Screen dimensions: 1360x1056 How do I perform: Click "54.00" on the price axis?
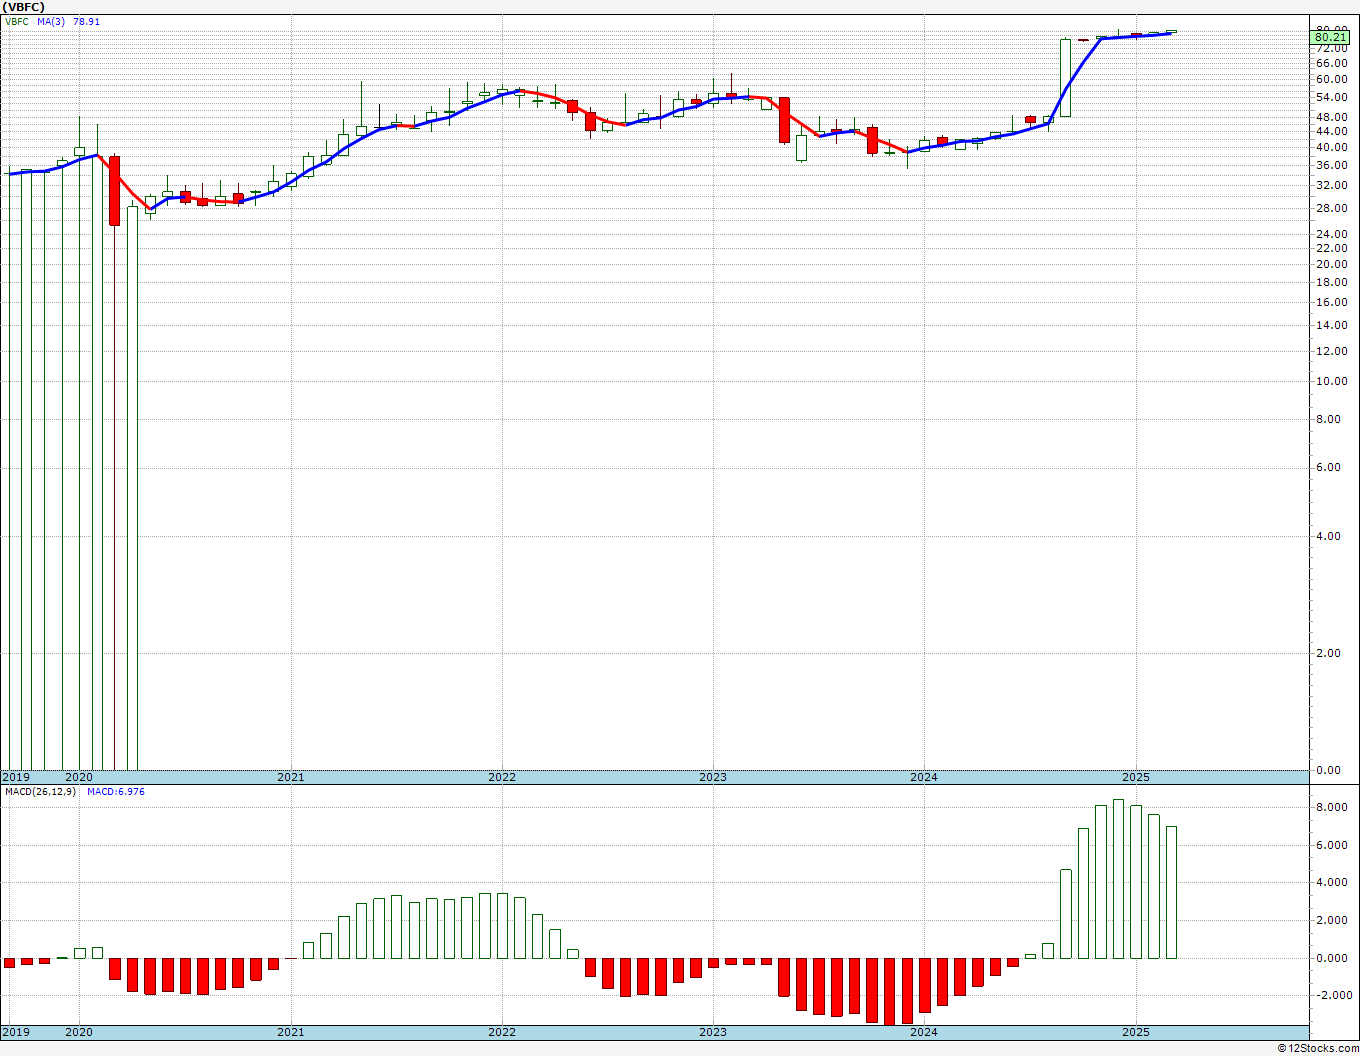click(x=1331, y=97)
